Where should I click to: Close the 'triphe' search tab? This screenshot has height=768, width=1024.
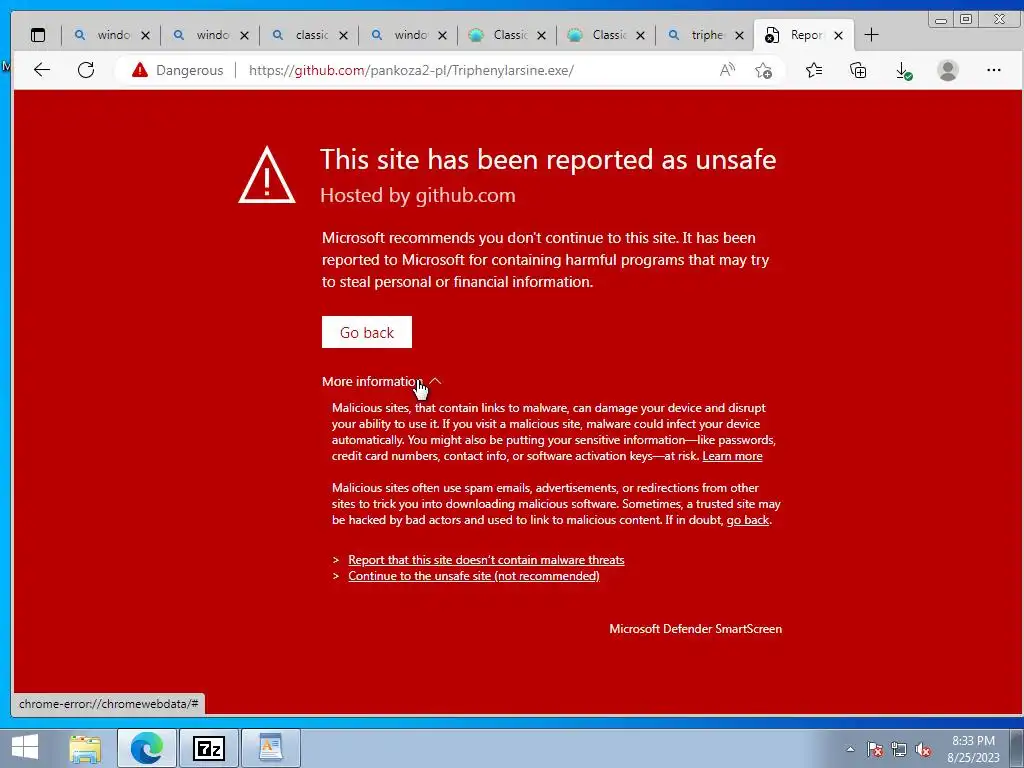pyautogui.click(x=739, y=35)
